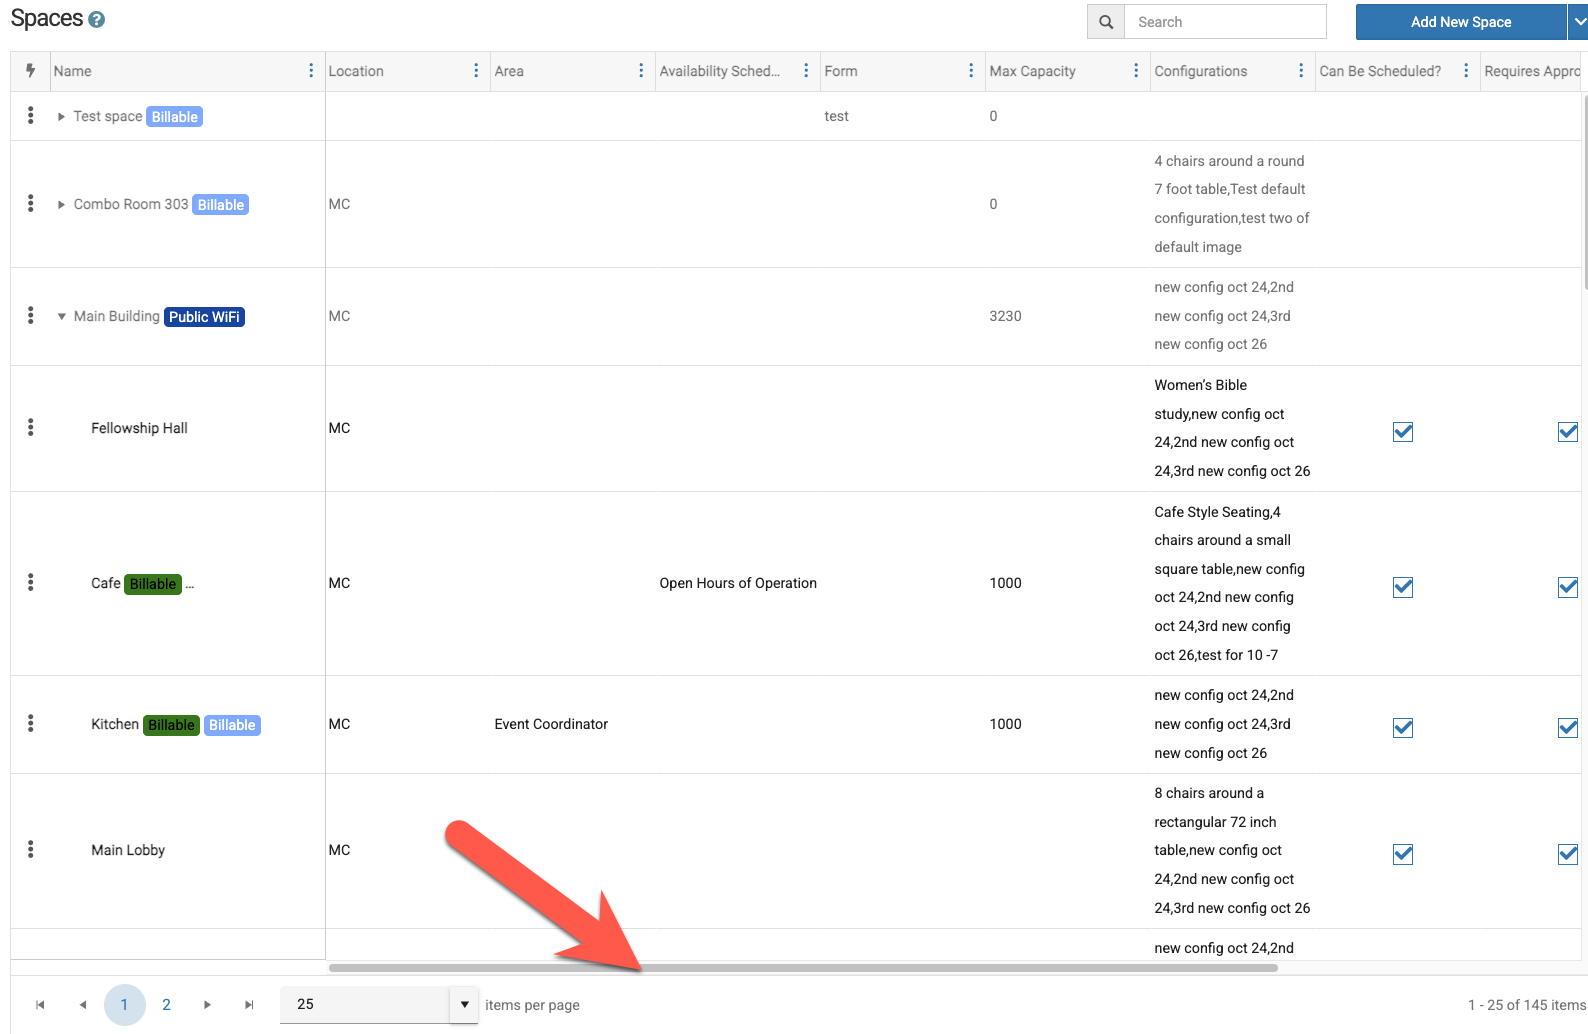Collapse the Main Building tree row

[x=62, y=317]
